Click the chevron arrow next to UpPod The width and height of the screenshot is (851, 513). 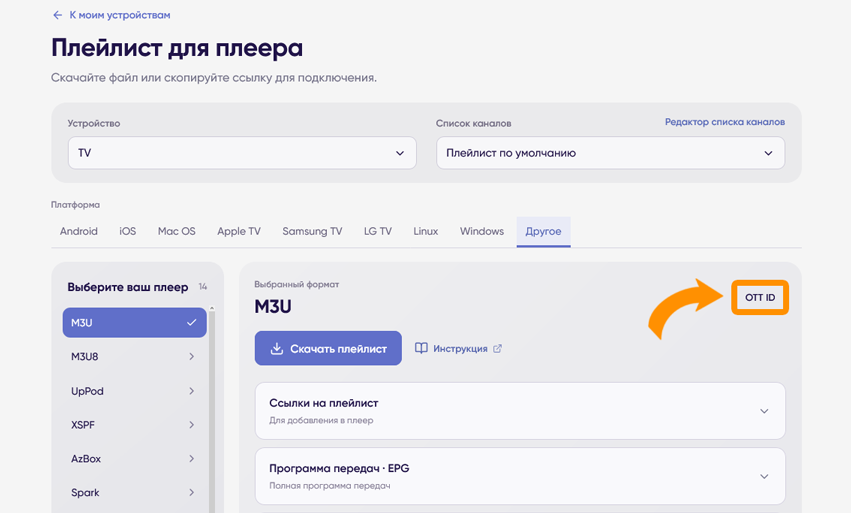pos(192,391)
